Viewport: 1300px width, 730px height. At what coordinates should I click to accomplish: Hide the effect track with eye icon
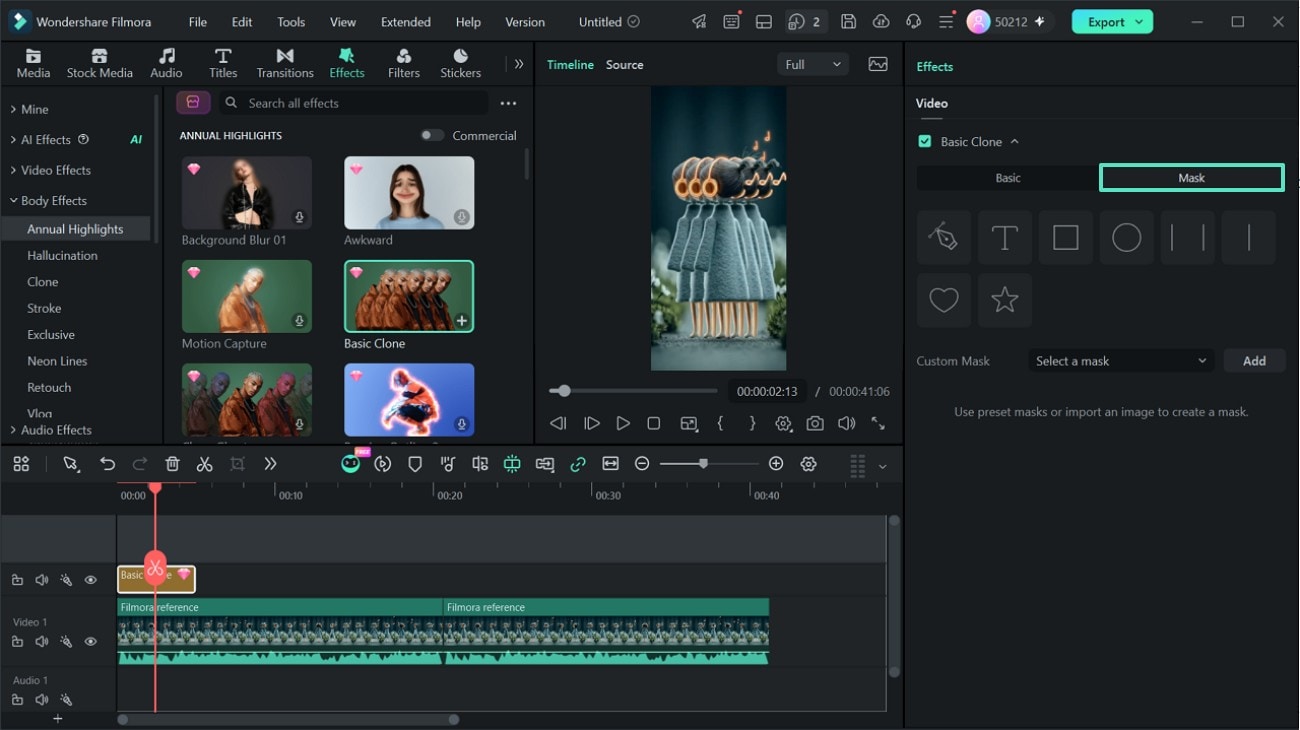pos(90,580)
